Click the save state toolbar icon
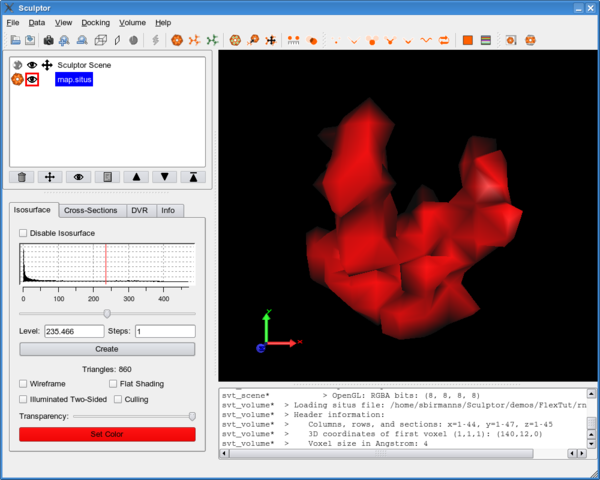Viewport: 600px width, 480px height. pos(30,40)
